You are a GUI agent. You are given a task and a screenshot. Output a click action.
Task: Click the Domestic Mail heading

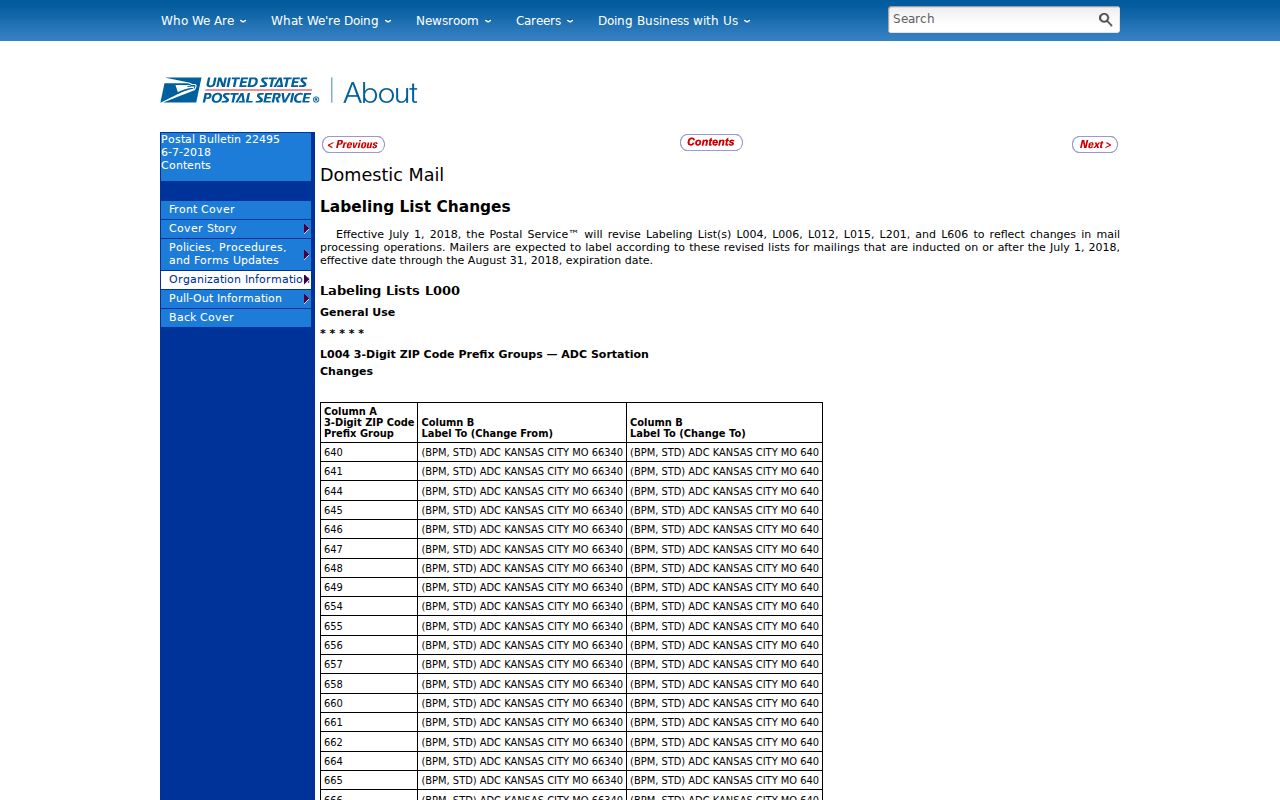pyautogui.click(x=382, y=175)
